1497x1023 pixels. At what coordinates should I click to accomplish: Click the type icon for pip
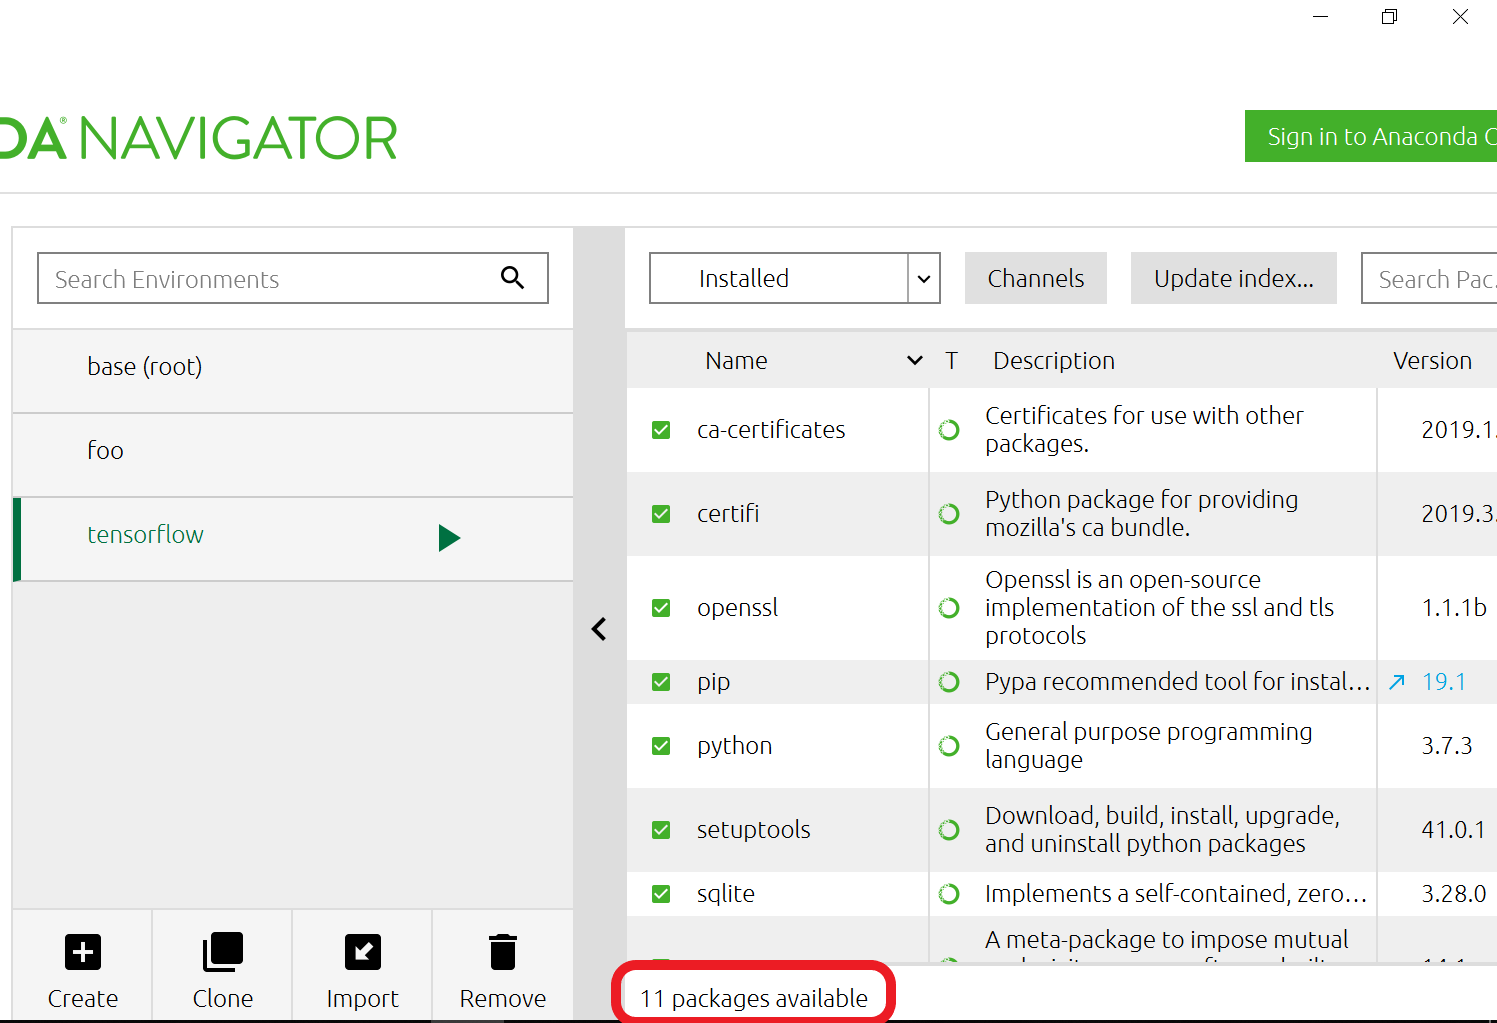coord(949,682)
